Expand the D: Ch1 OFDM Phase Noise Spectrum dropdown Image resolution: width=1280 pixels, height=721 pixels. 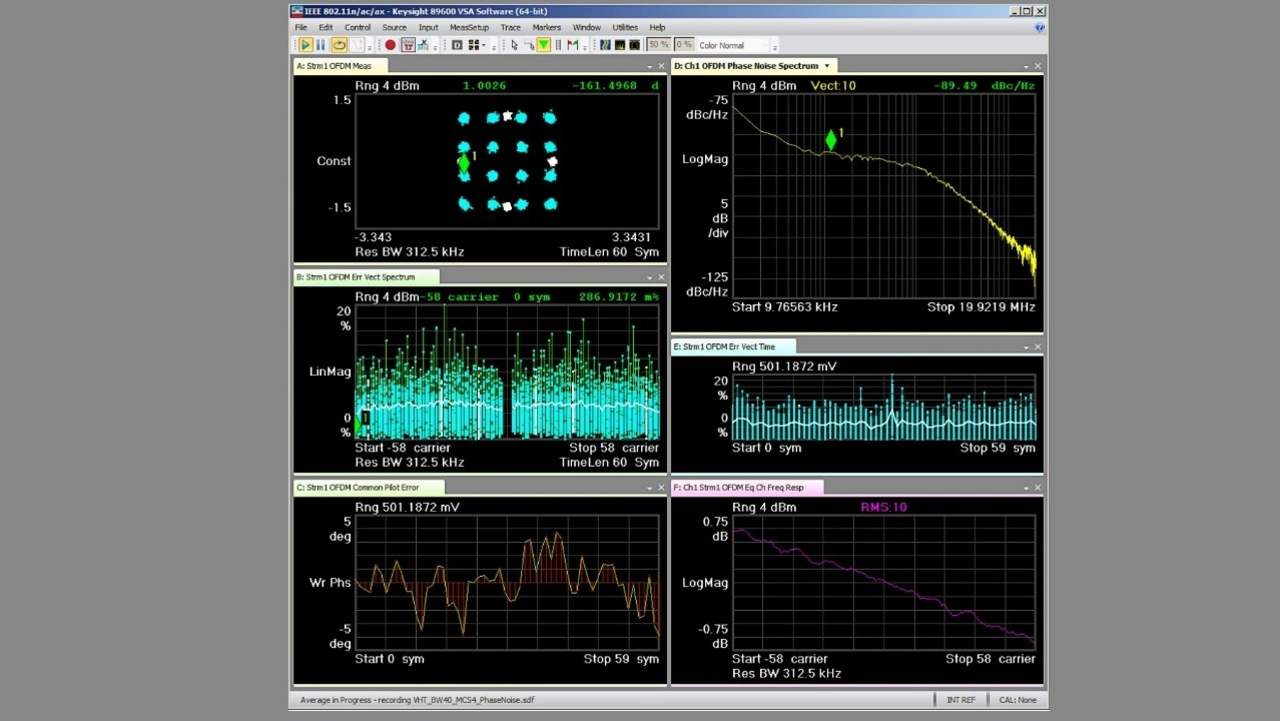[827, 66]
